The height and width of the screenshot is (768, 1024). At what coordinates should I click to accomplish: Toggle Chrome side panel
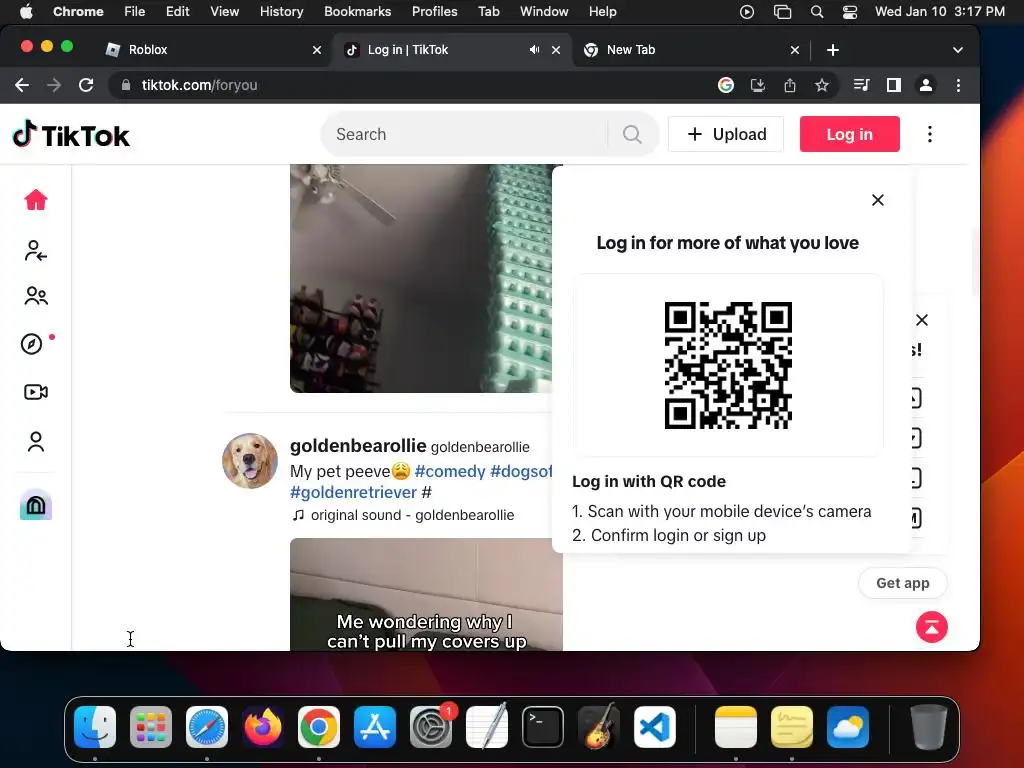point(893,85)
